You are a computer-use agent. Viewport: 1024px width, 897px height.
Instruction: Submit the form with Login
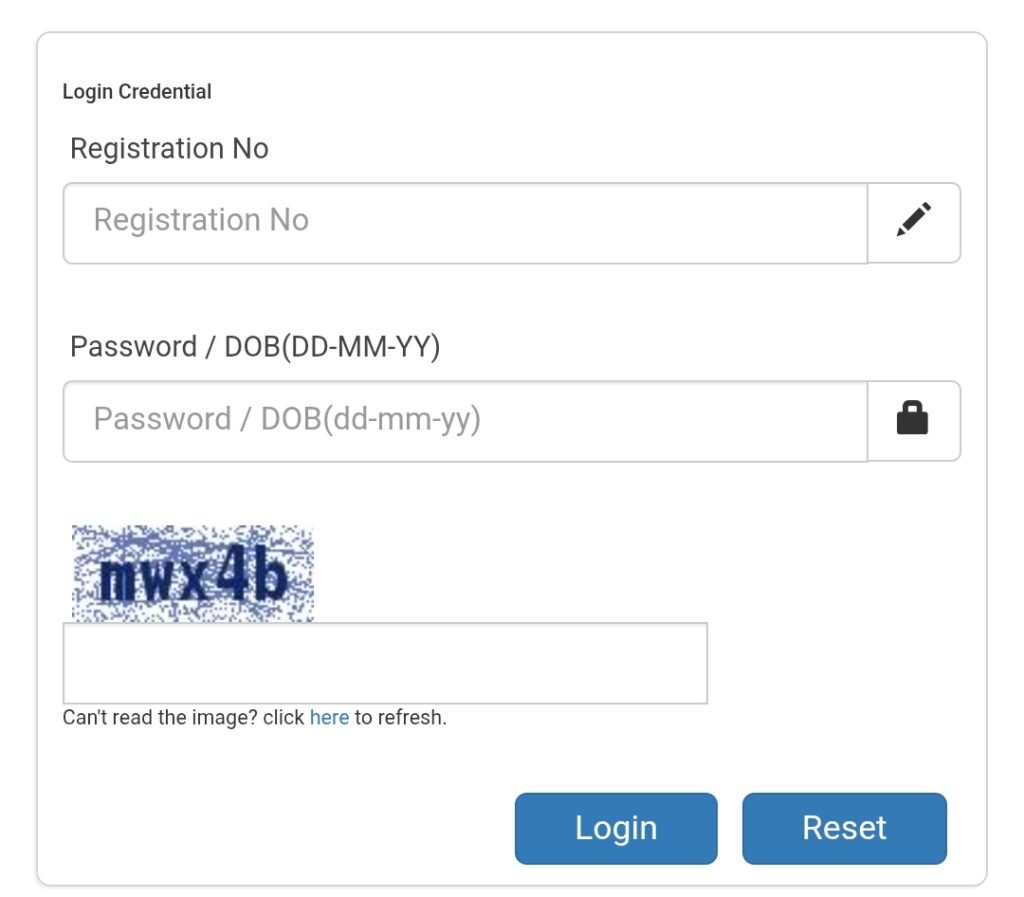click(x=616, y=828)
